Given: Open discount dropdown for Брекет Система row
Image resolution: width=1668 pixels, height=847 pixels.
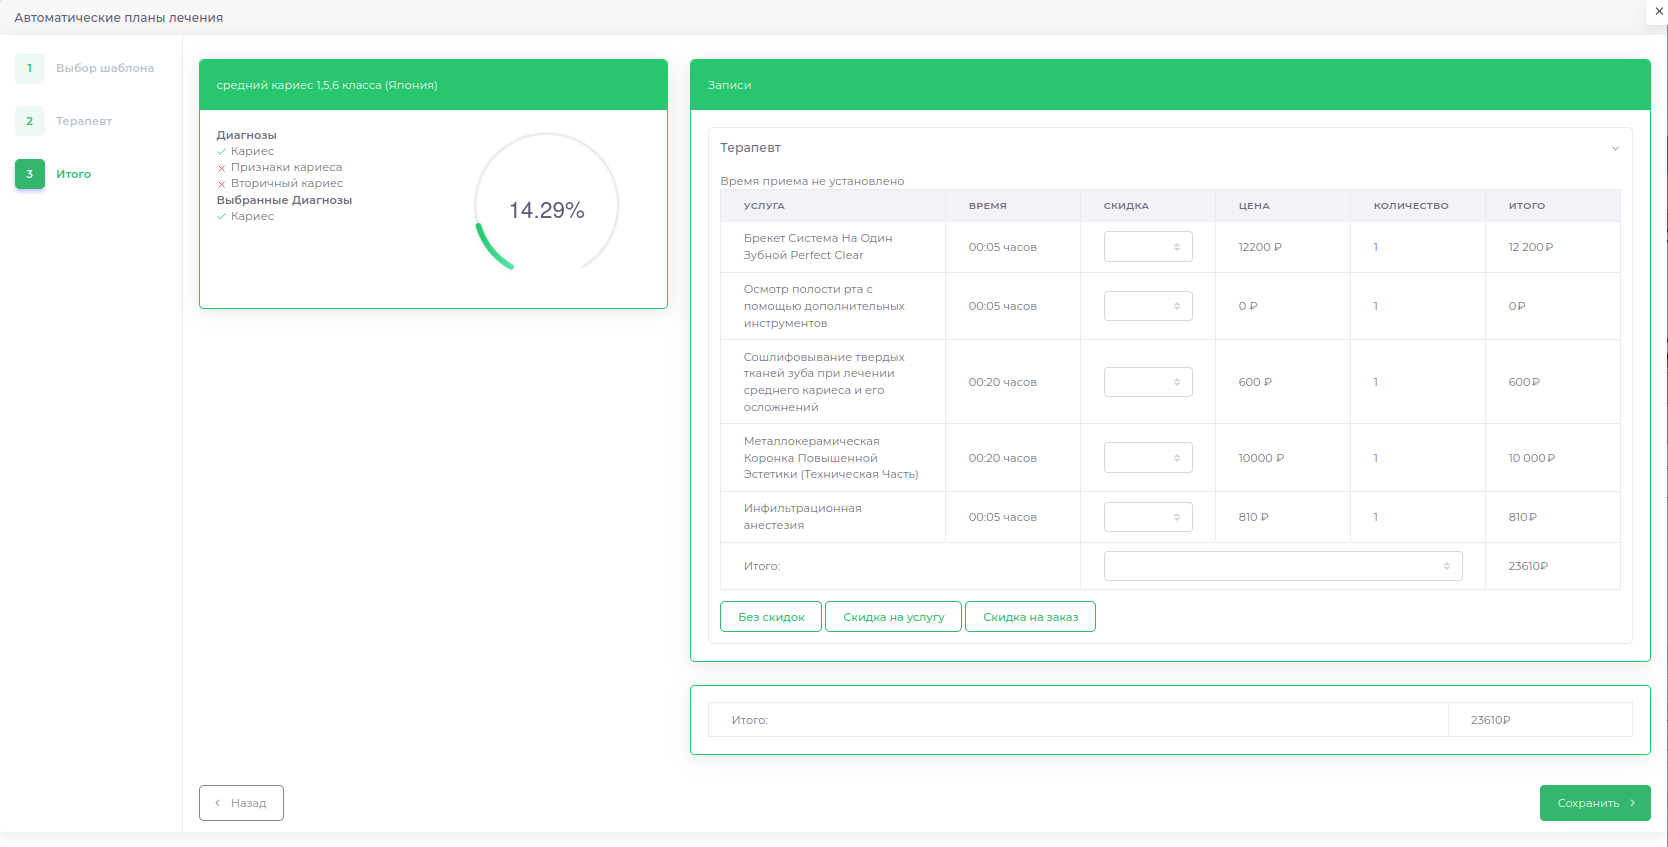Looking at the screenshot, I should (x=1147, y=247).
